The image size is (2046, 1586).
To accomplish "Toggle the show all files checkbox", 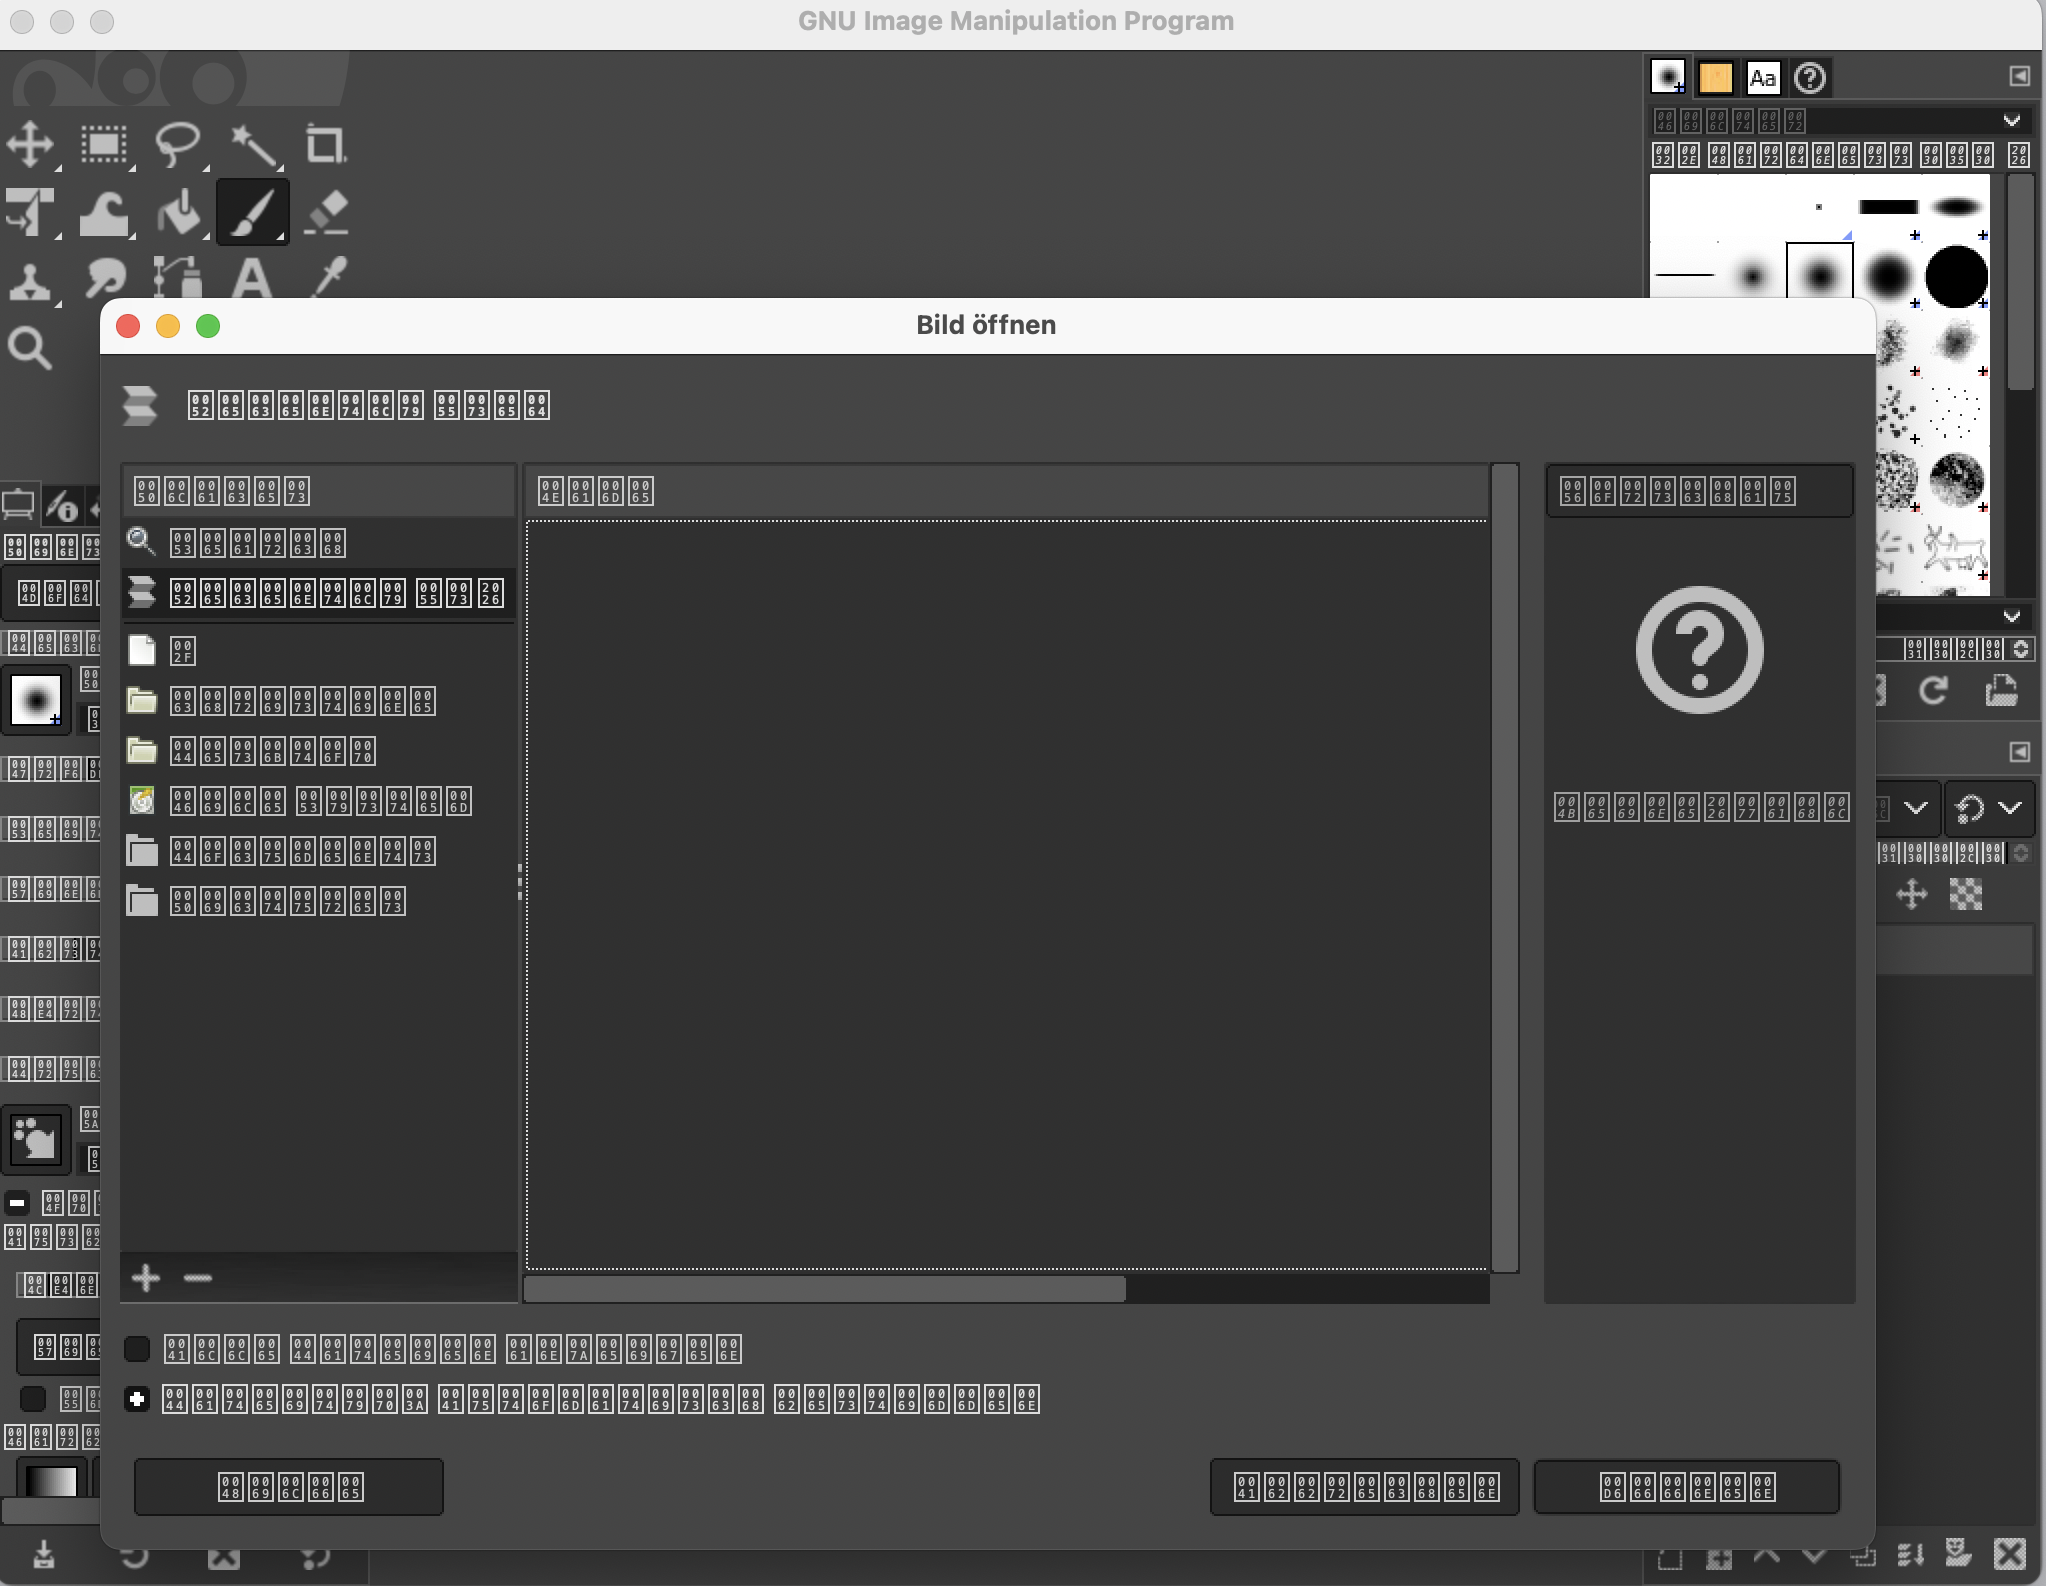I will coord(137,1349).
